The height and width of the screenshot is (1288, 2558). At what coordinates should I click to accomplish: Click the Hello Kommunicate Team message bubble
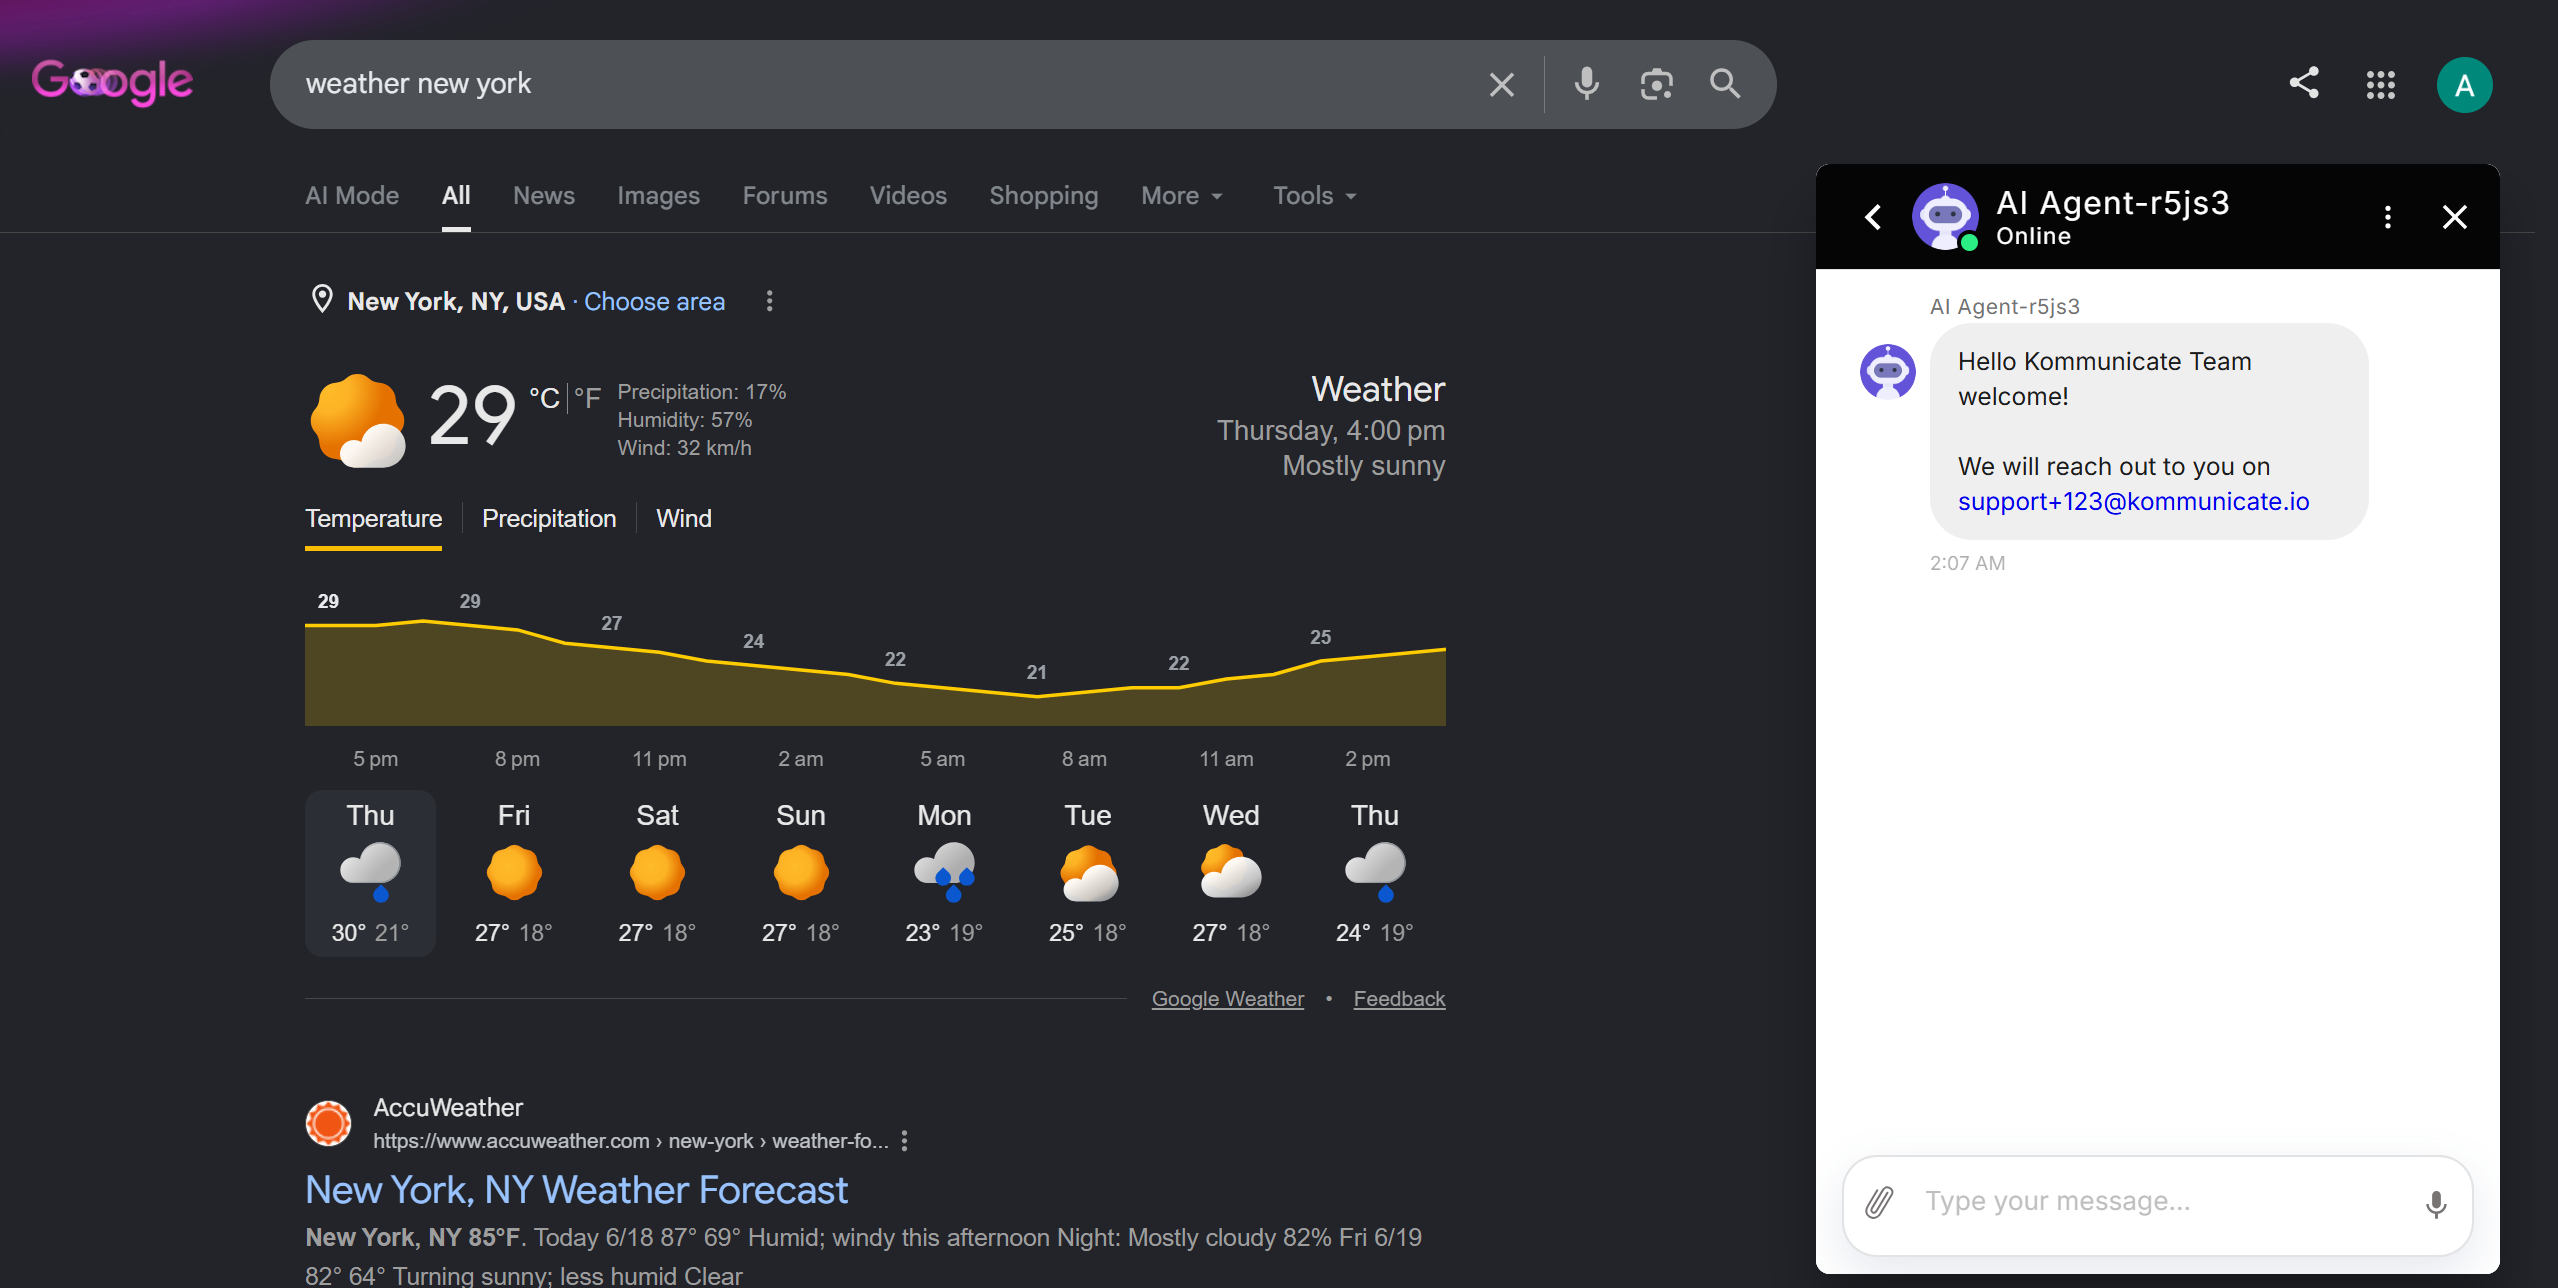[2149, 431]
